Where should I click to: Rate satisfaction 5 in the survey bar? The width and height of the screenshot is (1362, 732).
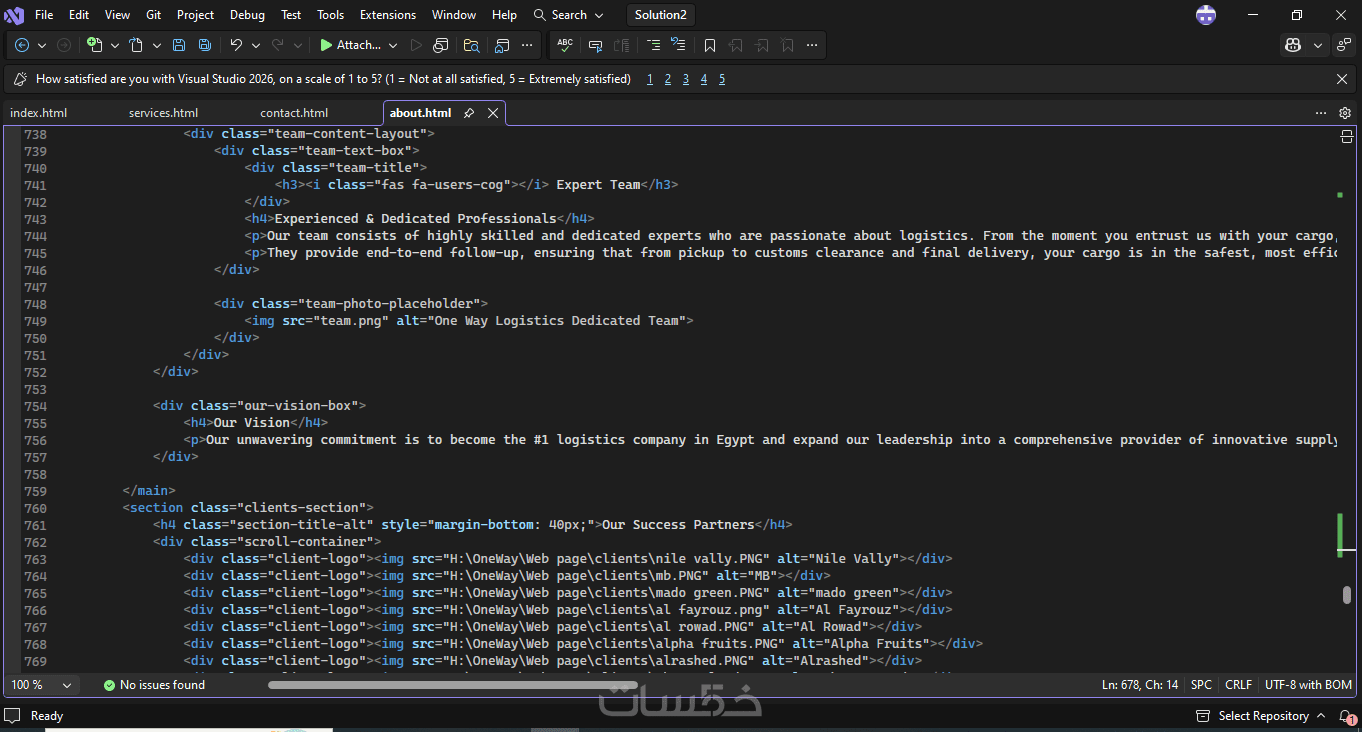click(722, 79)
